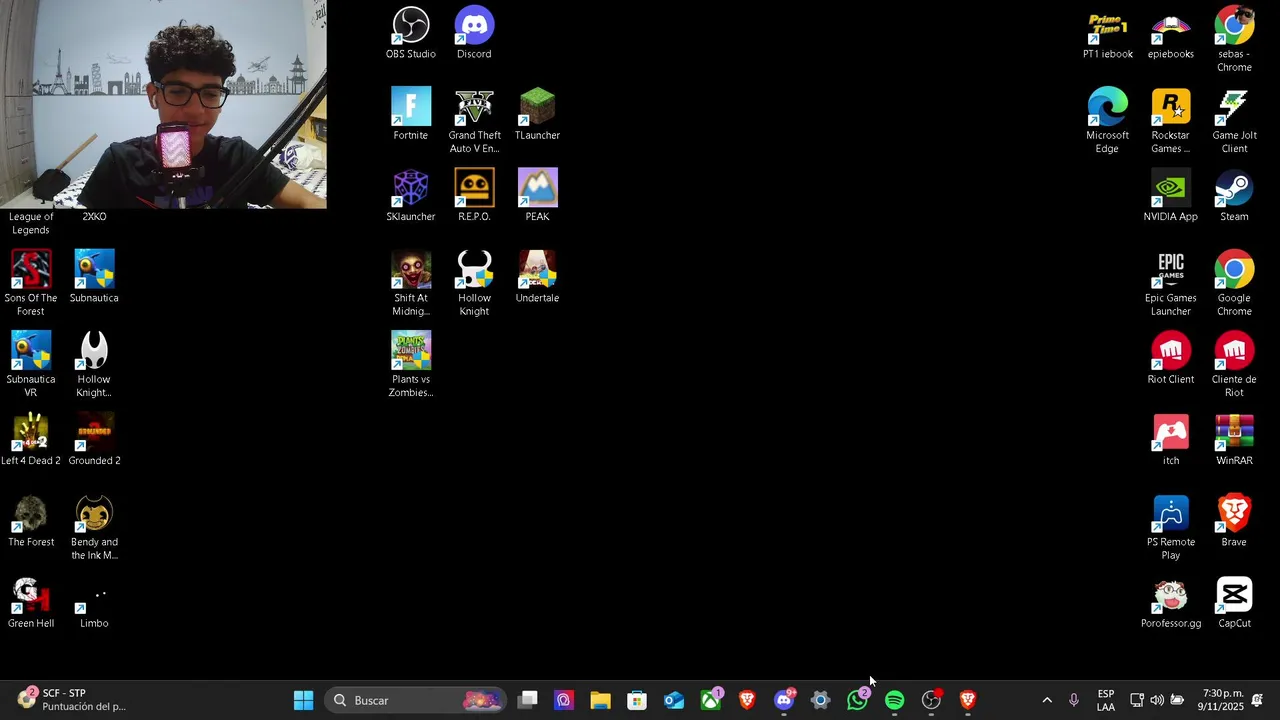Image resolution: width=1280 pixels, height=720 pixels.
Task: Launch Discord from the desktop shortcut
Action: point(474,33)
